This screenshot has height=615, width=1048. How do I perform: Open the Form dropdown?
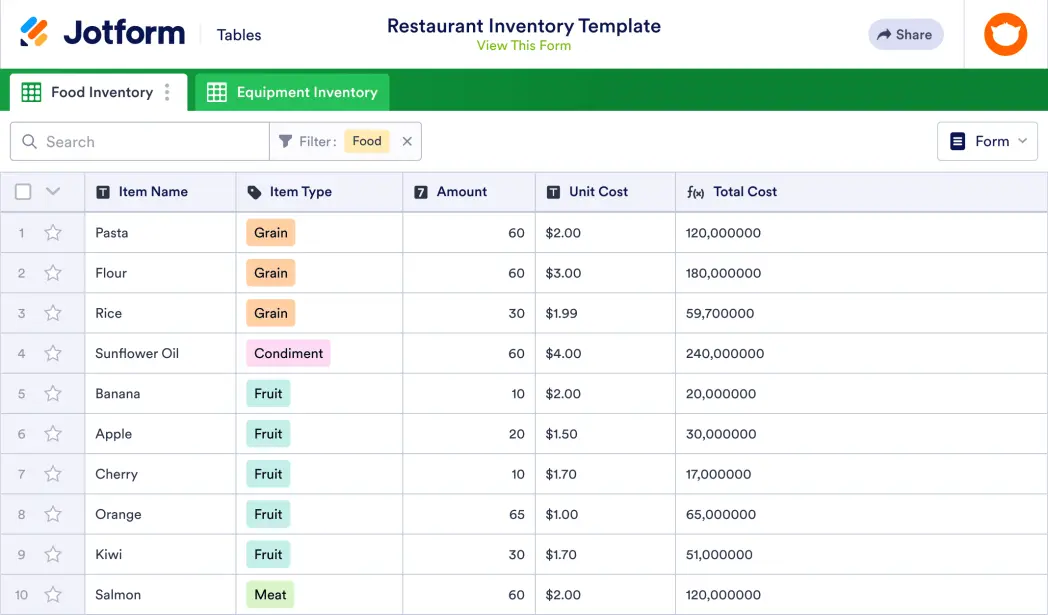coord(987,141)
